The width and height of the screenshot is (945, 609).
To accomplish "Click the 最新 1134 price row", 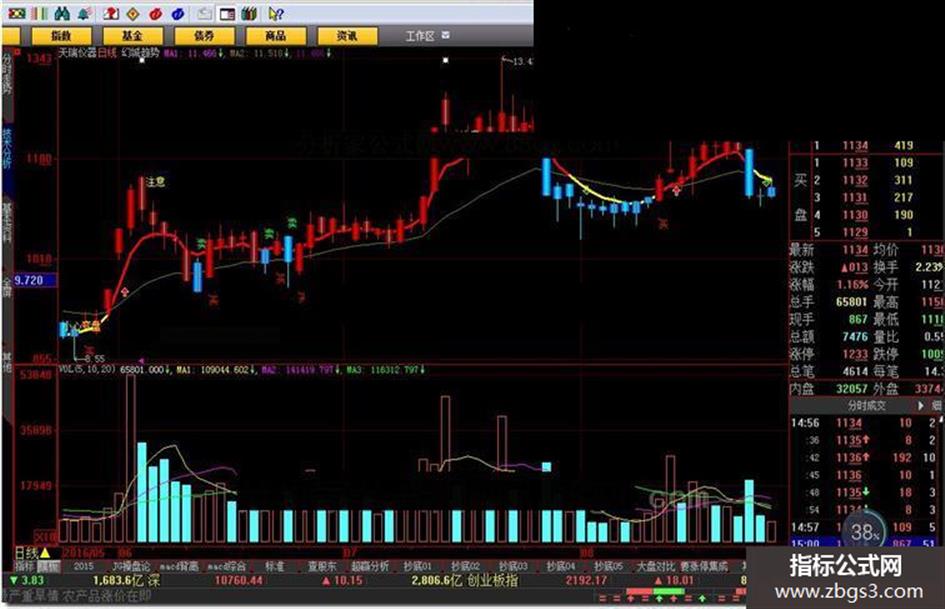I will point(829,250).
